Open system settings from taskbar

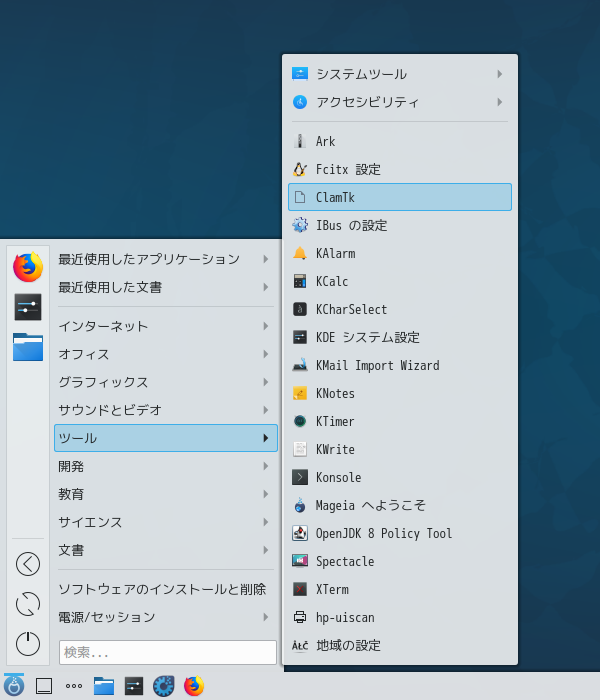[134, 686]
